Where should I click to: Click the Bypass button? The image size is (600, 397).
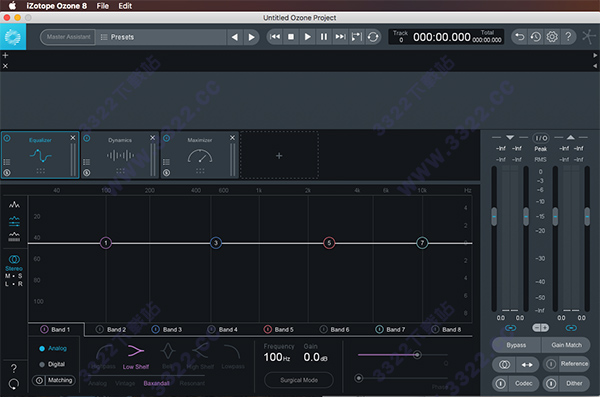tap(516, 345)
